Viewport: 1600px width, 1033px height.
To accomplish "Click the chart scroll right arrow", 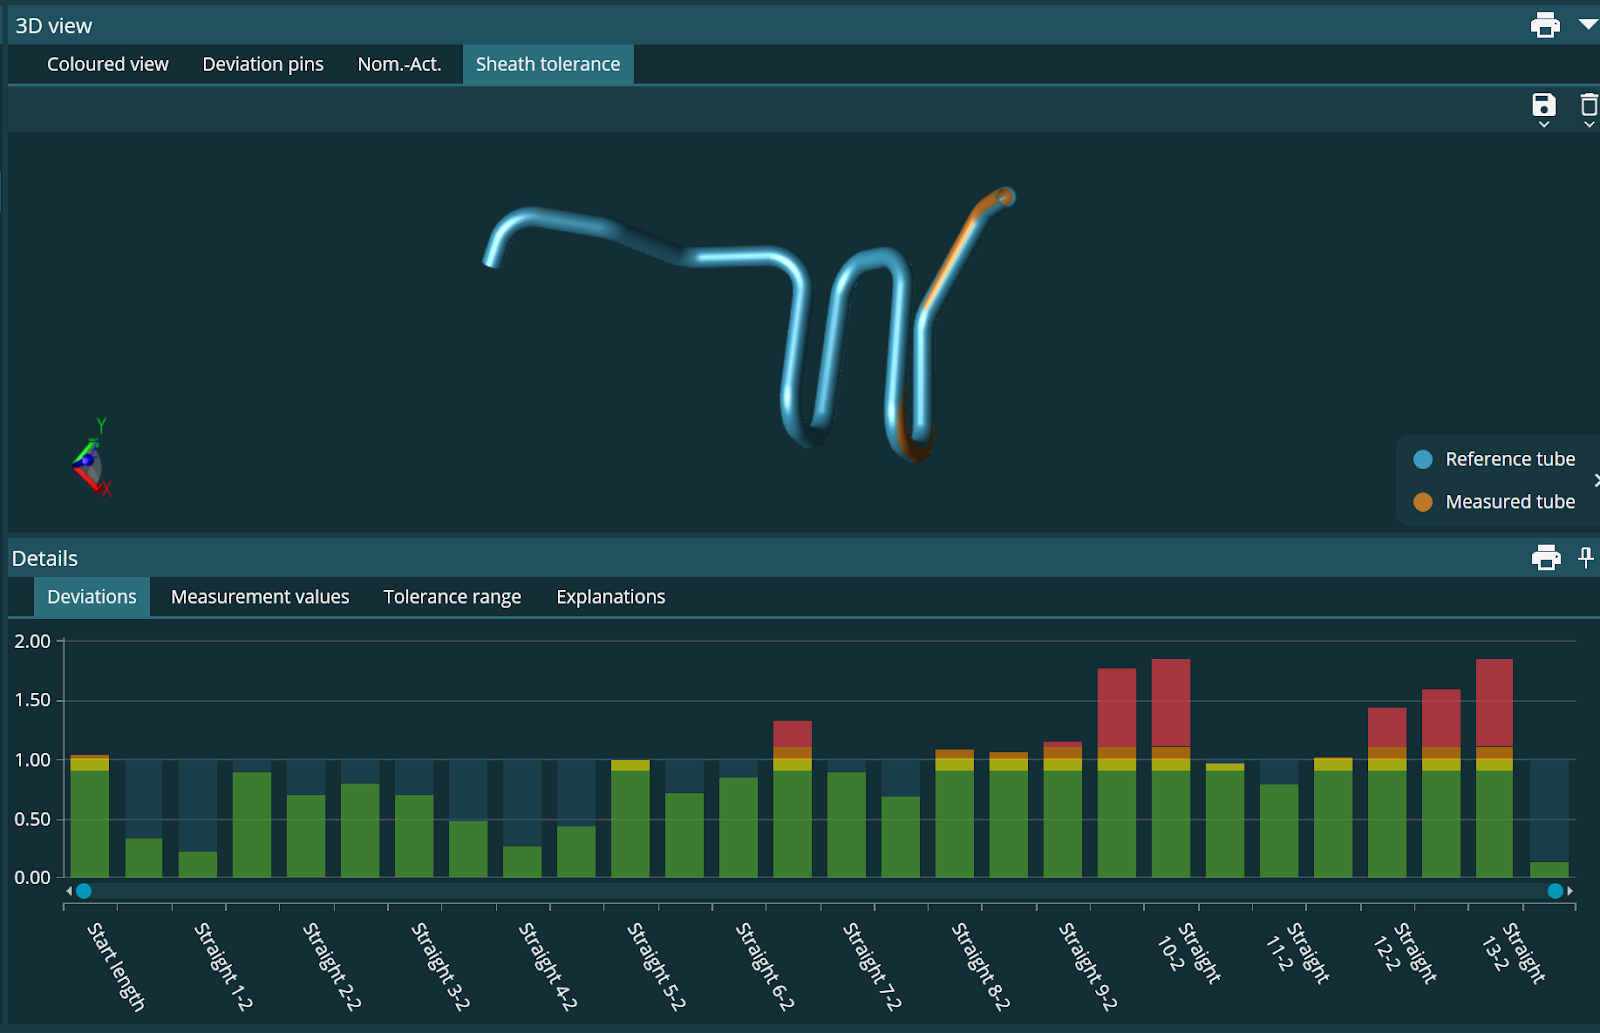I will point(1571,891).
